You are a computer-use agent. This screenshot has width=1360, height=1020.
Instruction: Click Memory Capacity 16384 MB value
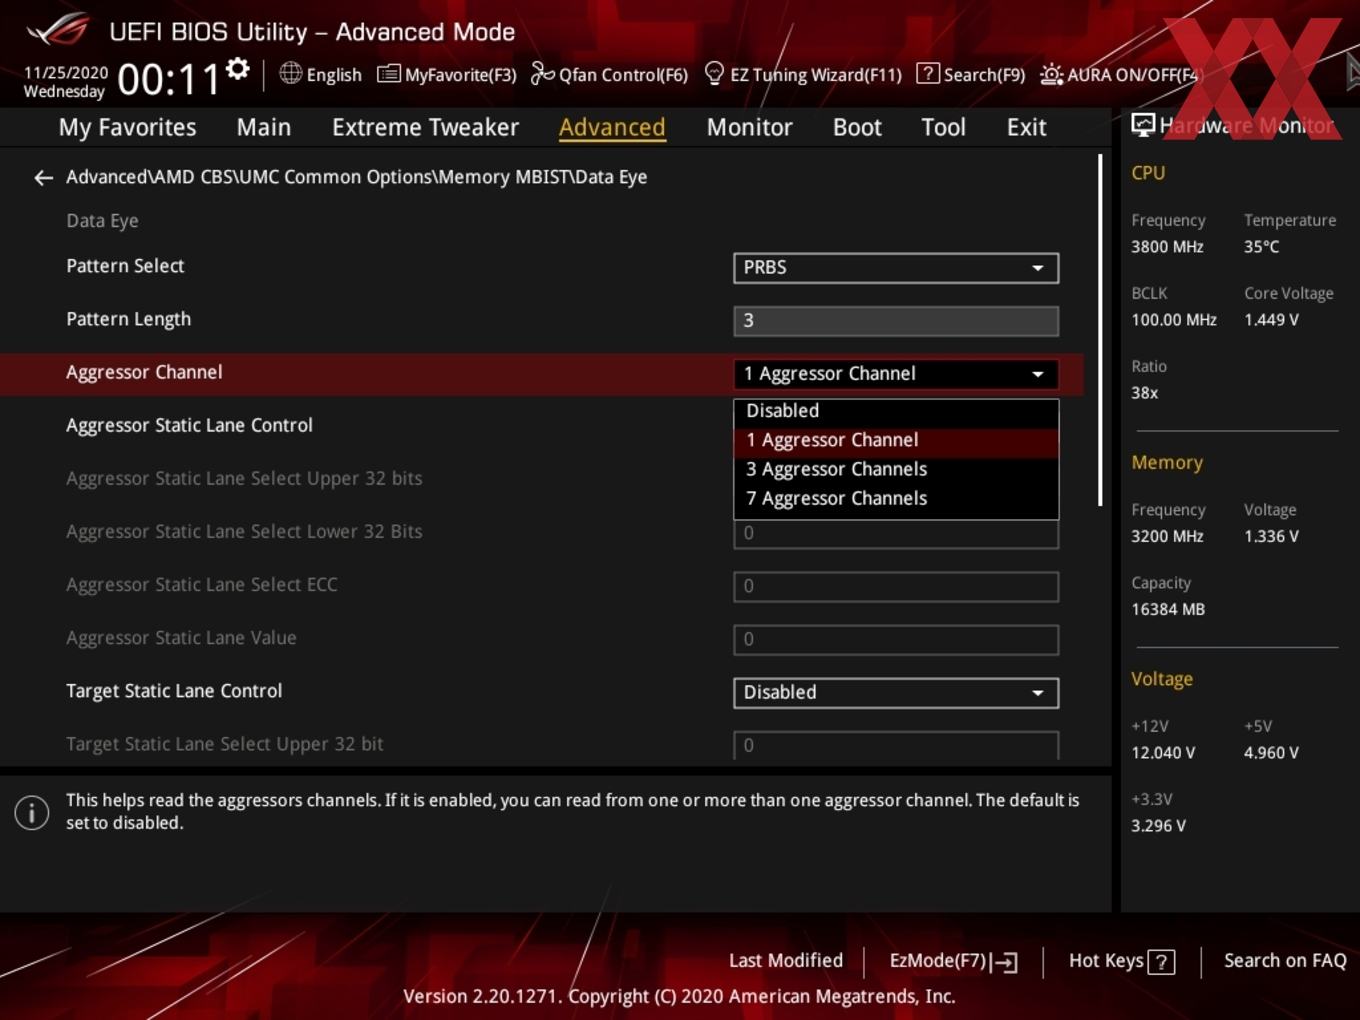(x=1168, y=610)
